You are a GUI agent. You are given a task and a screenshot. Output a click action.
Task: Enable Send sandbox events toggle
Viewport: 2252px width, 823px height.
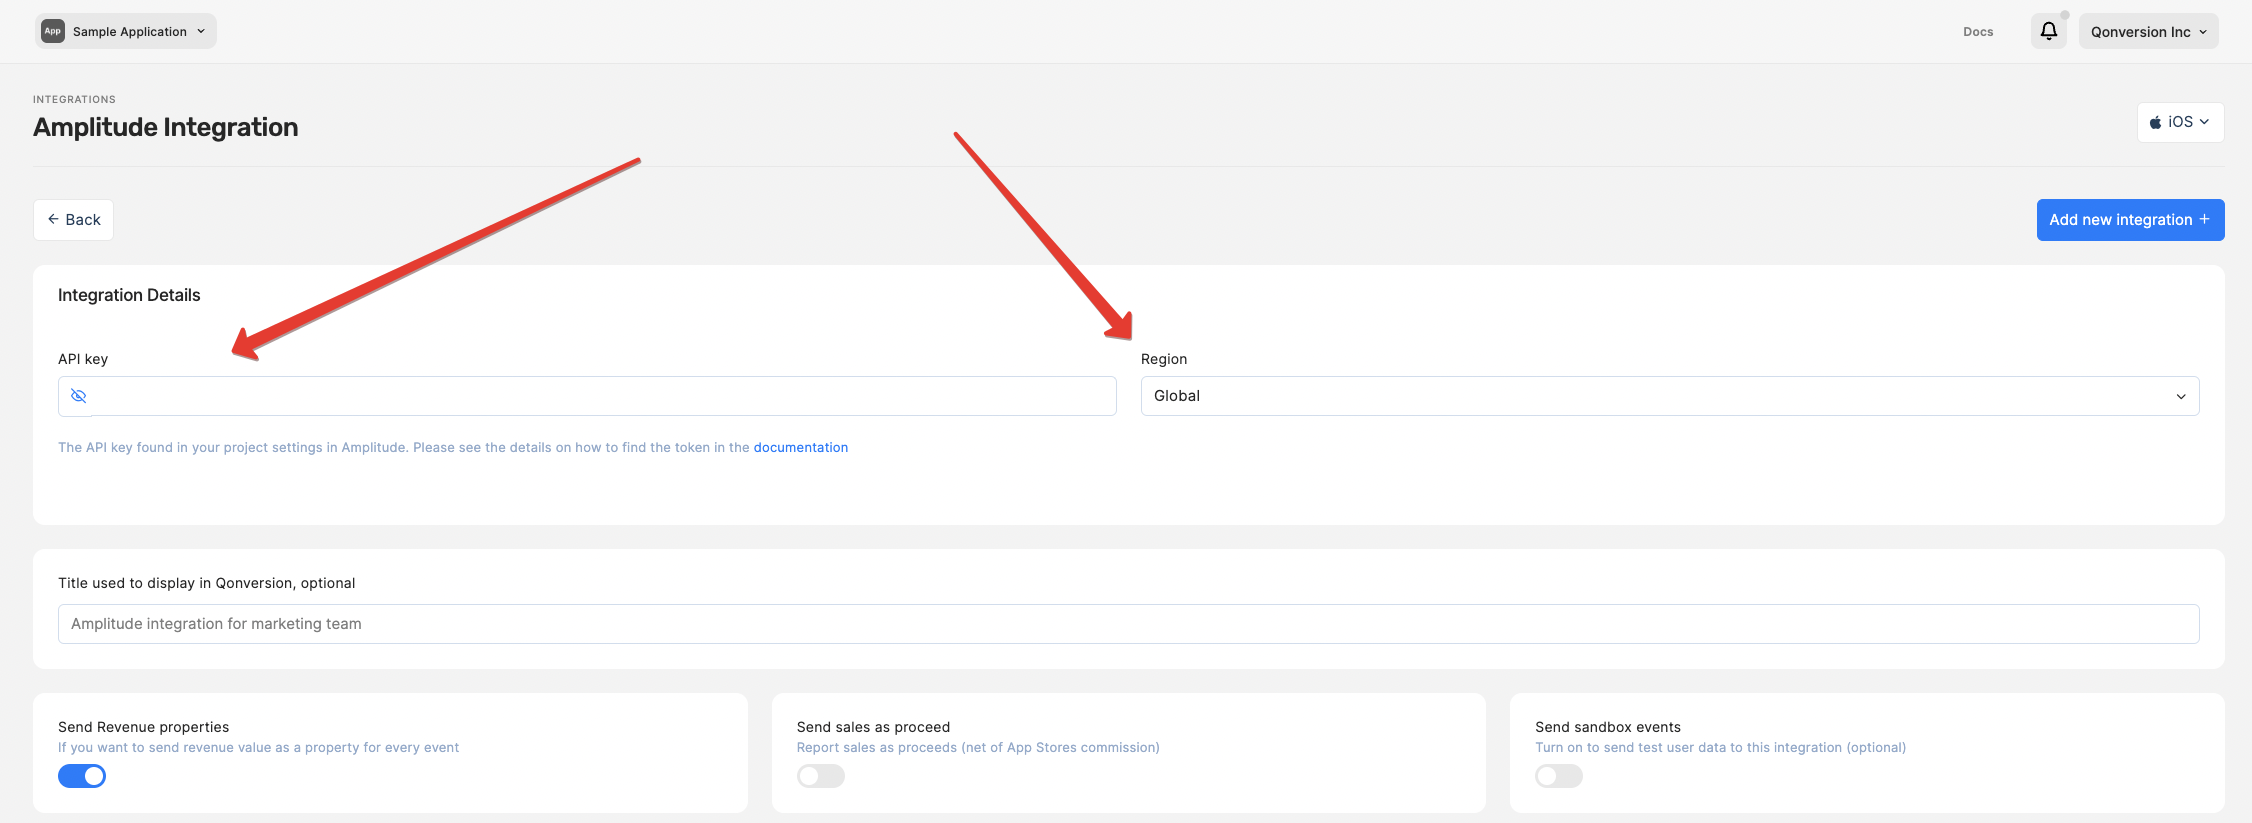[x=1559, y=776]
